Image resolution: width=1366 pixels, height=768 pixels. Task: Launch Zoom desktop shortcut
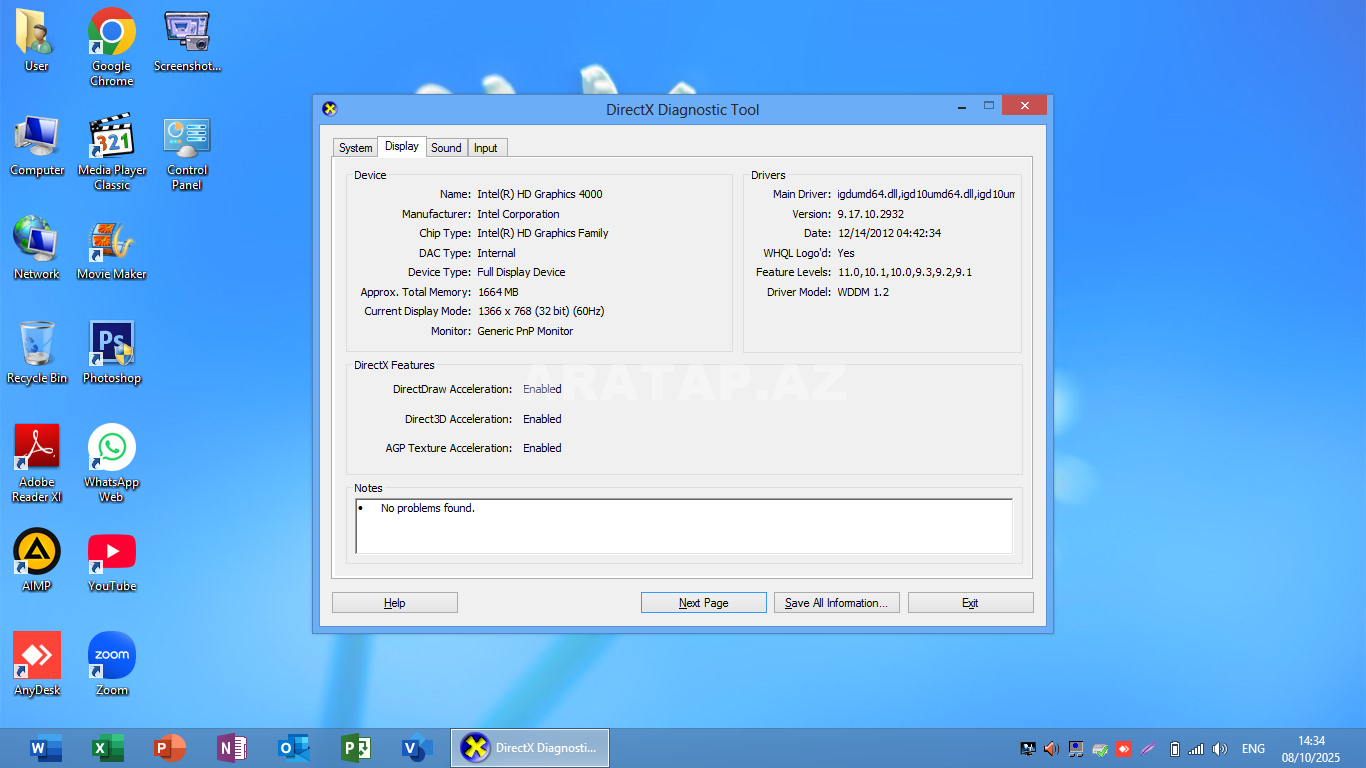(112, 663)
